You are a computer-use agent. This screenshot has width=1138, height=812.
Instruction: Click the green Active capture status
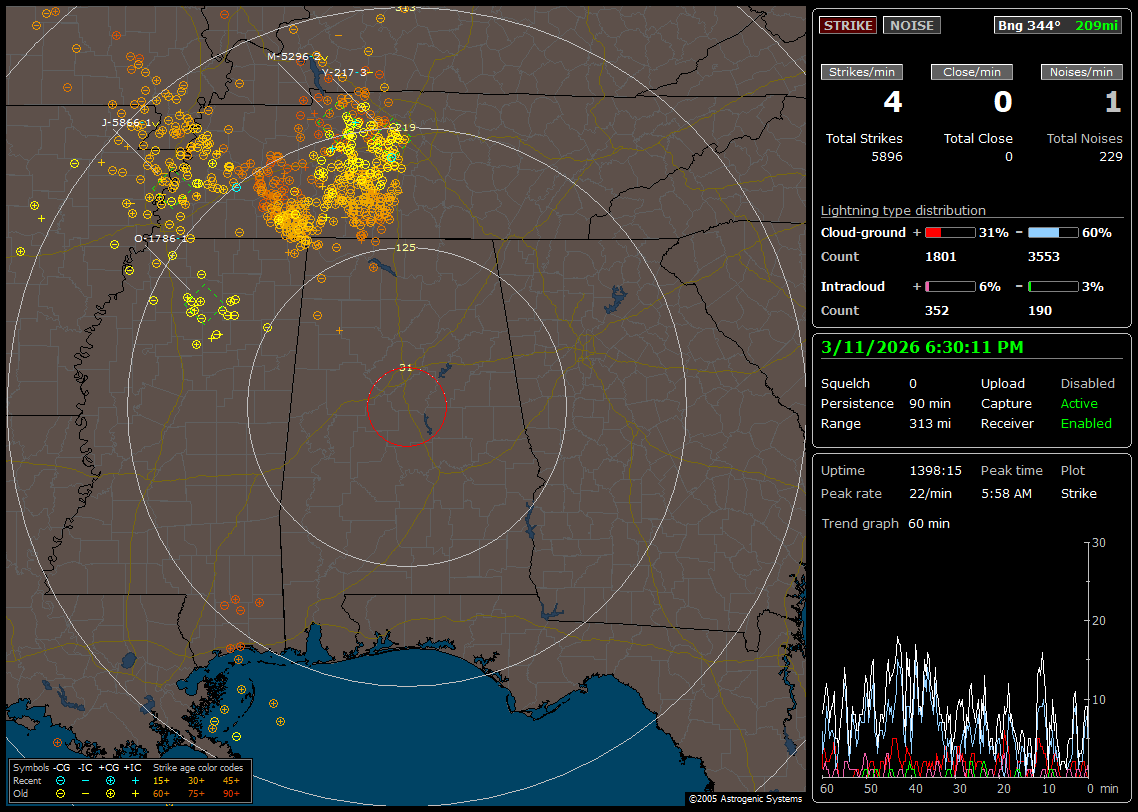pyautogui.click(x=1079, y=404)
